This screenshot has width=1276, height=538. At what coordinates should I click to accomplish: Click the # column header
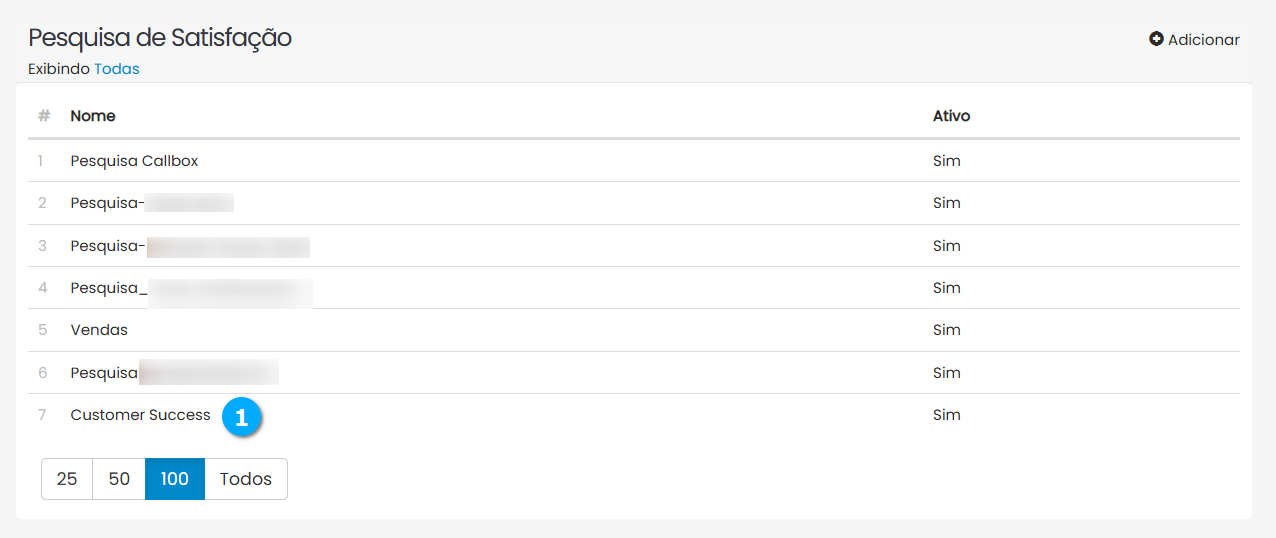click(x=43, y=116)
